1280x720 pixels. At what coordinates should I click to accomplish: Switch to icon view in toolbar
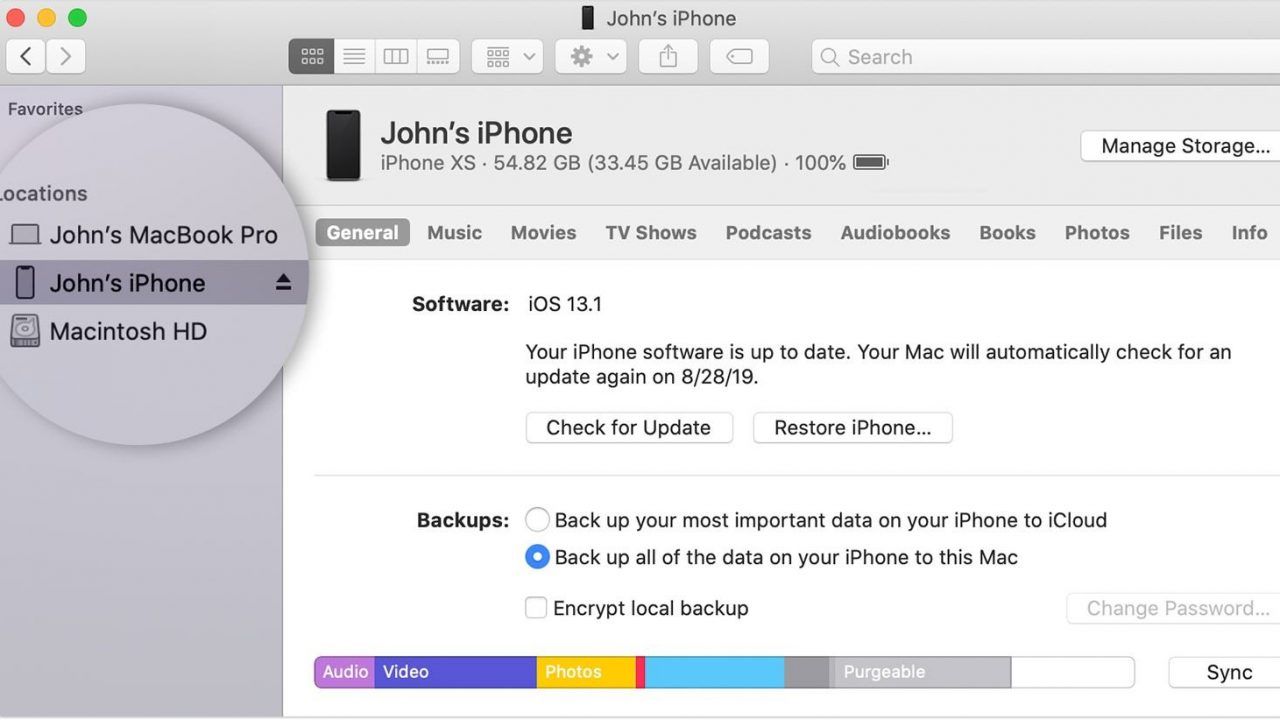(311, 57)
